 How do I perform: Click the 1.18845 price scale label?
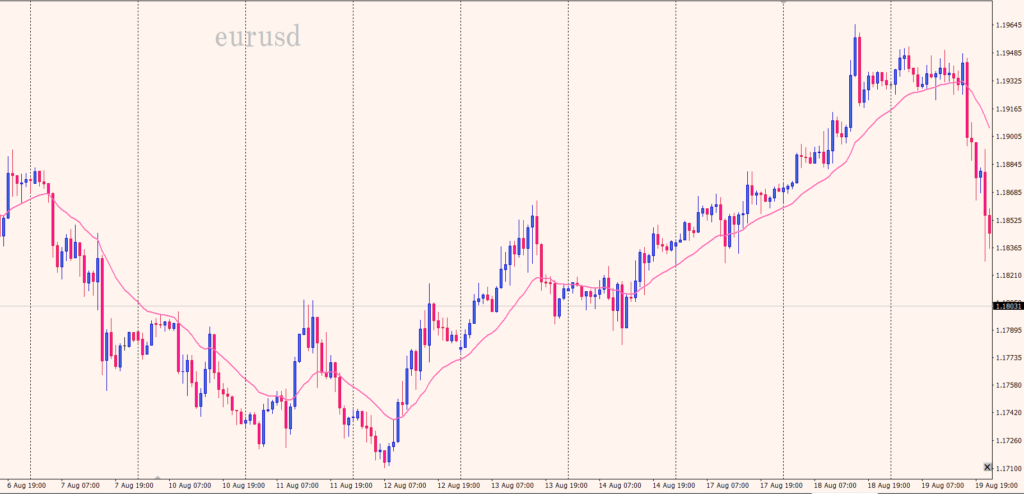(x=1007, y=164)
